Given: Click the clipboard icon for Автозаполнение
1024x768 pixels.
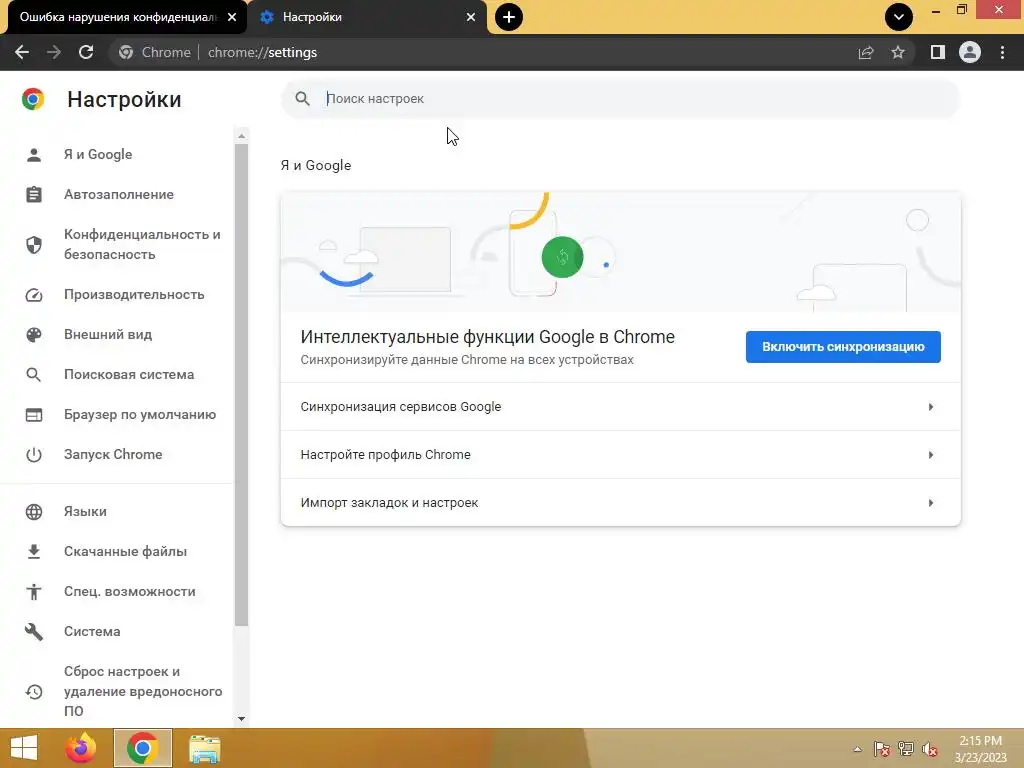Looking at the screenshot, I should click(34, 195).
